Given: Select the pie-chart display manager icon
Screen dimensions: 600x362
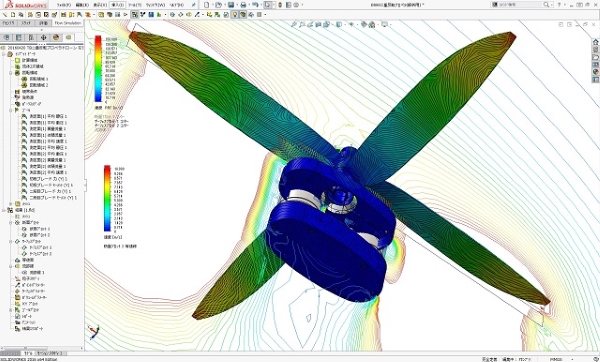Looking at the screenshot, I should pos(56,37).
